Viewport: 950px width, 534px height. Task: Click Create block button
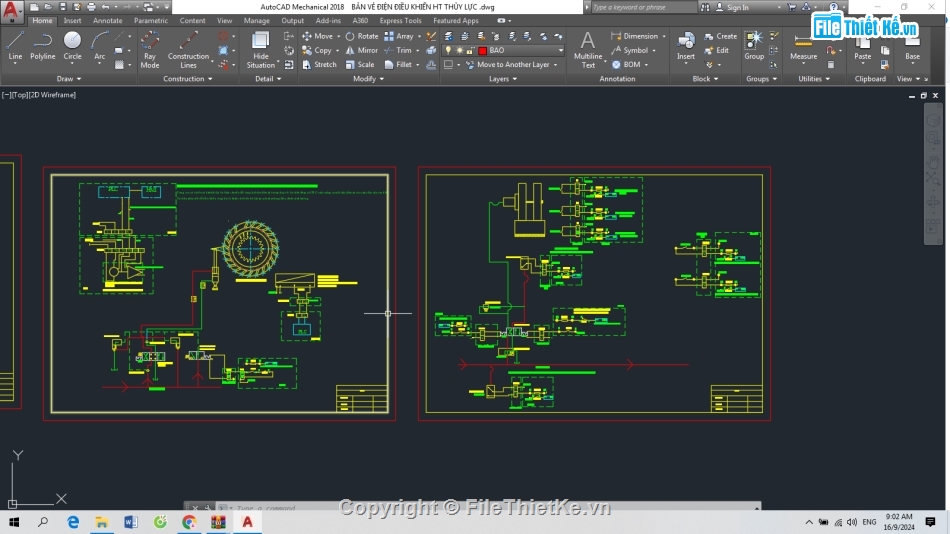point(720,36)
